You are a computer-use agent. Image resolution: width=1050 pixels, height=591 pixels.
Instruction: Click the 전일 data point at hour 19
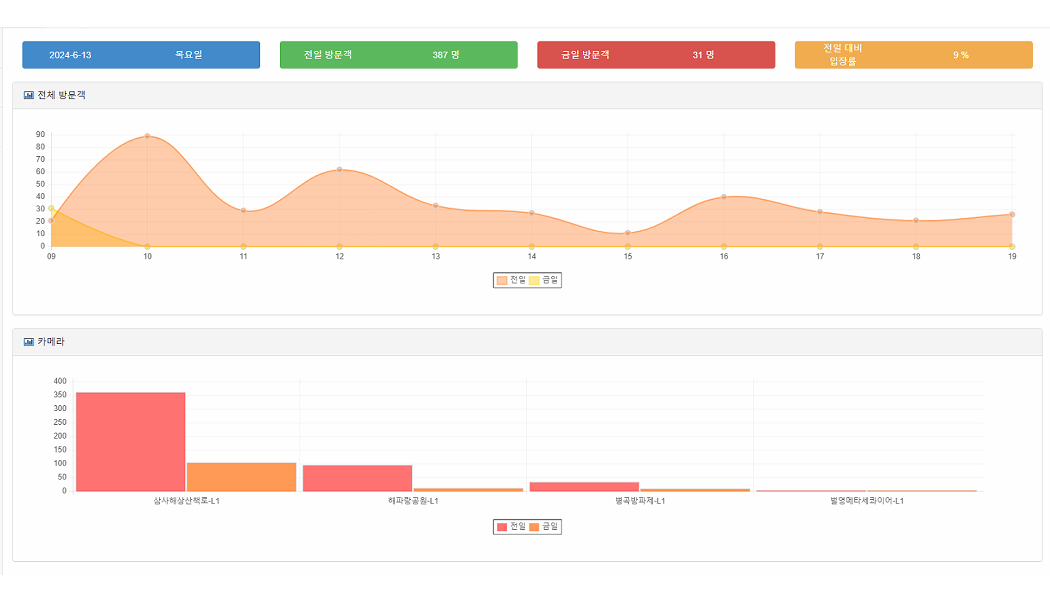pos(1012,215)
